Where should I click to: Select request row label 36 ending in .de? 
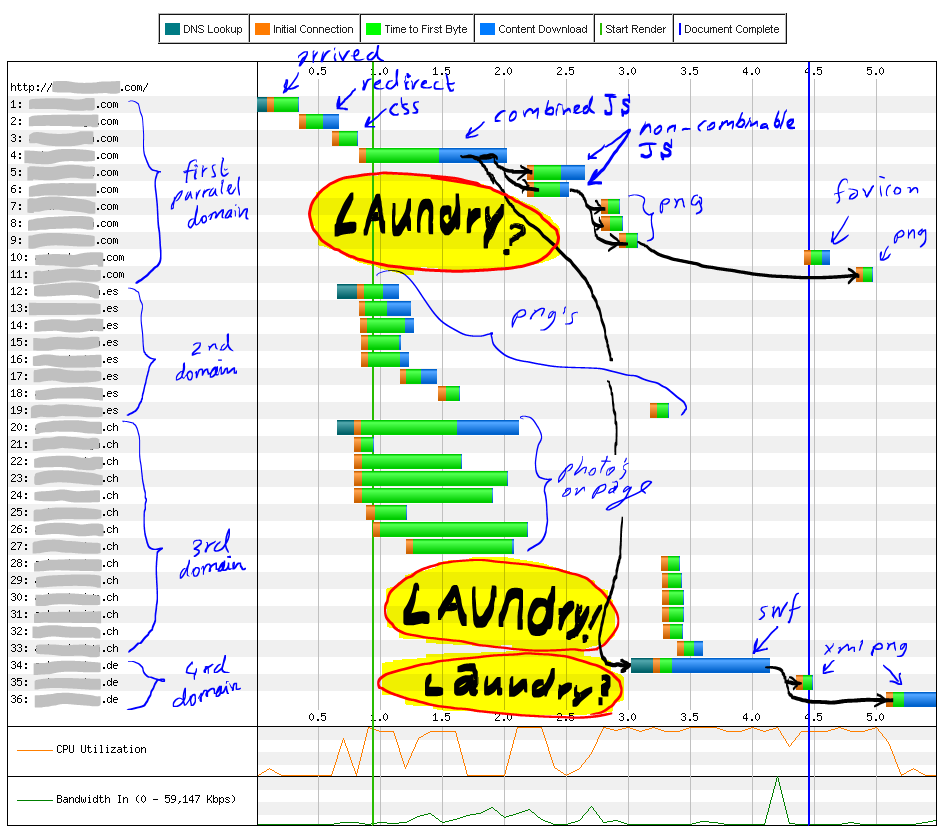[64, 699]
